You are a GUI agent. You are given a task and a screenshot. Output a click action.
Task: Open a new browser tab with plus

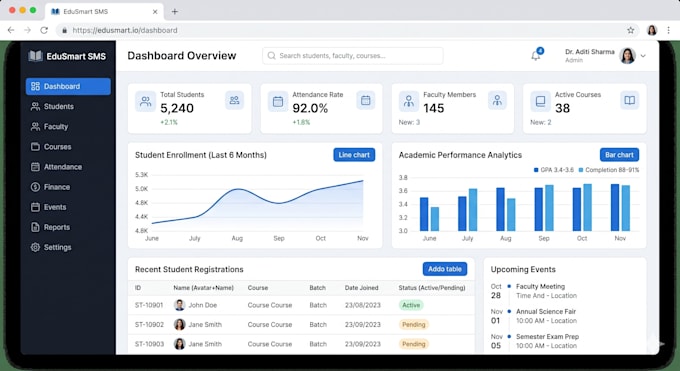pos(175,12)
